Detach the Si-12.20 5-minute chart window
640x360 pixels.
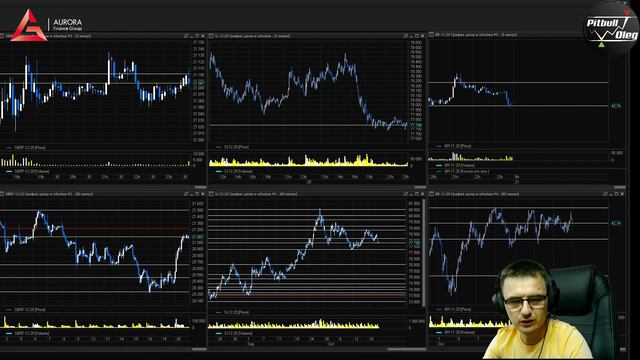point(406,36)
